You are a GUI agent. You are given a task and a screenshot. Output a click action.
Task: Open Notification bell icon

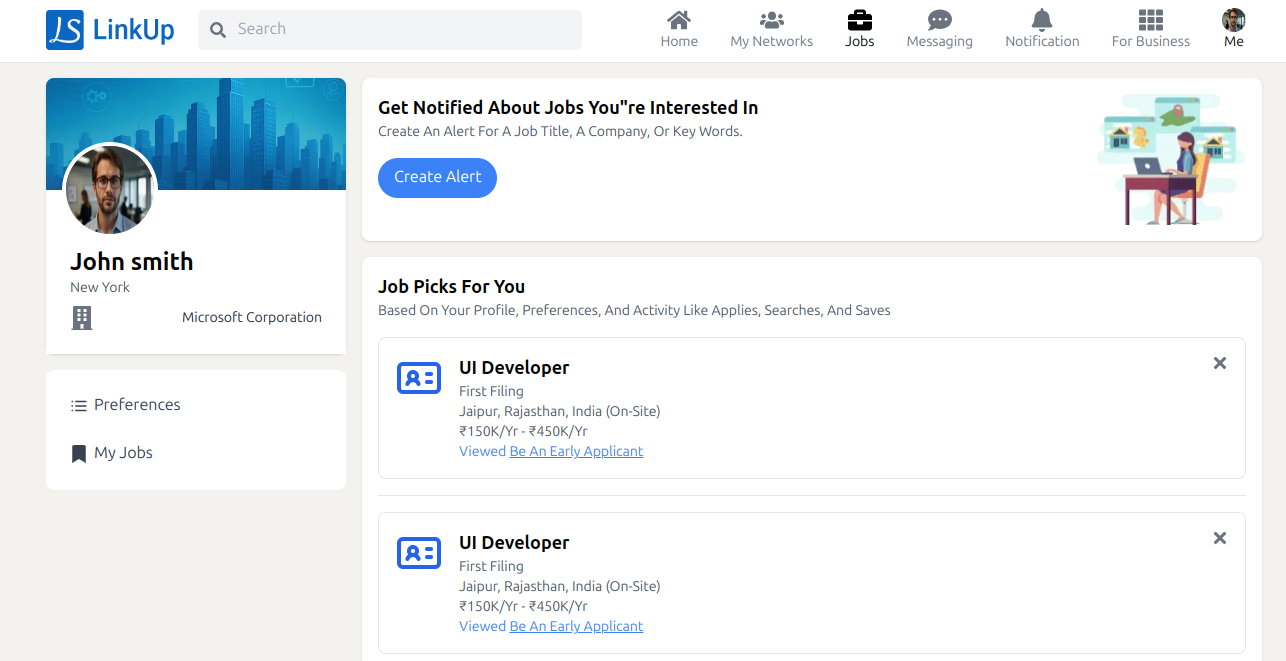[1042, 20]
